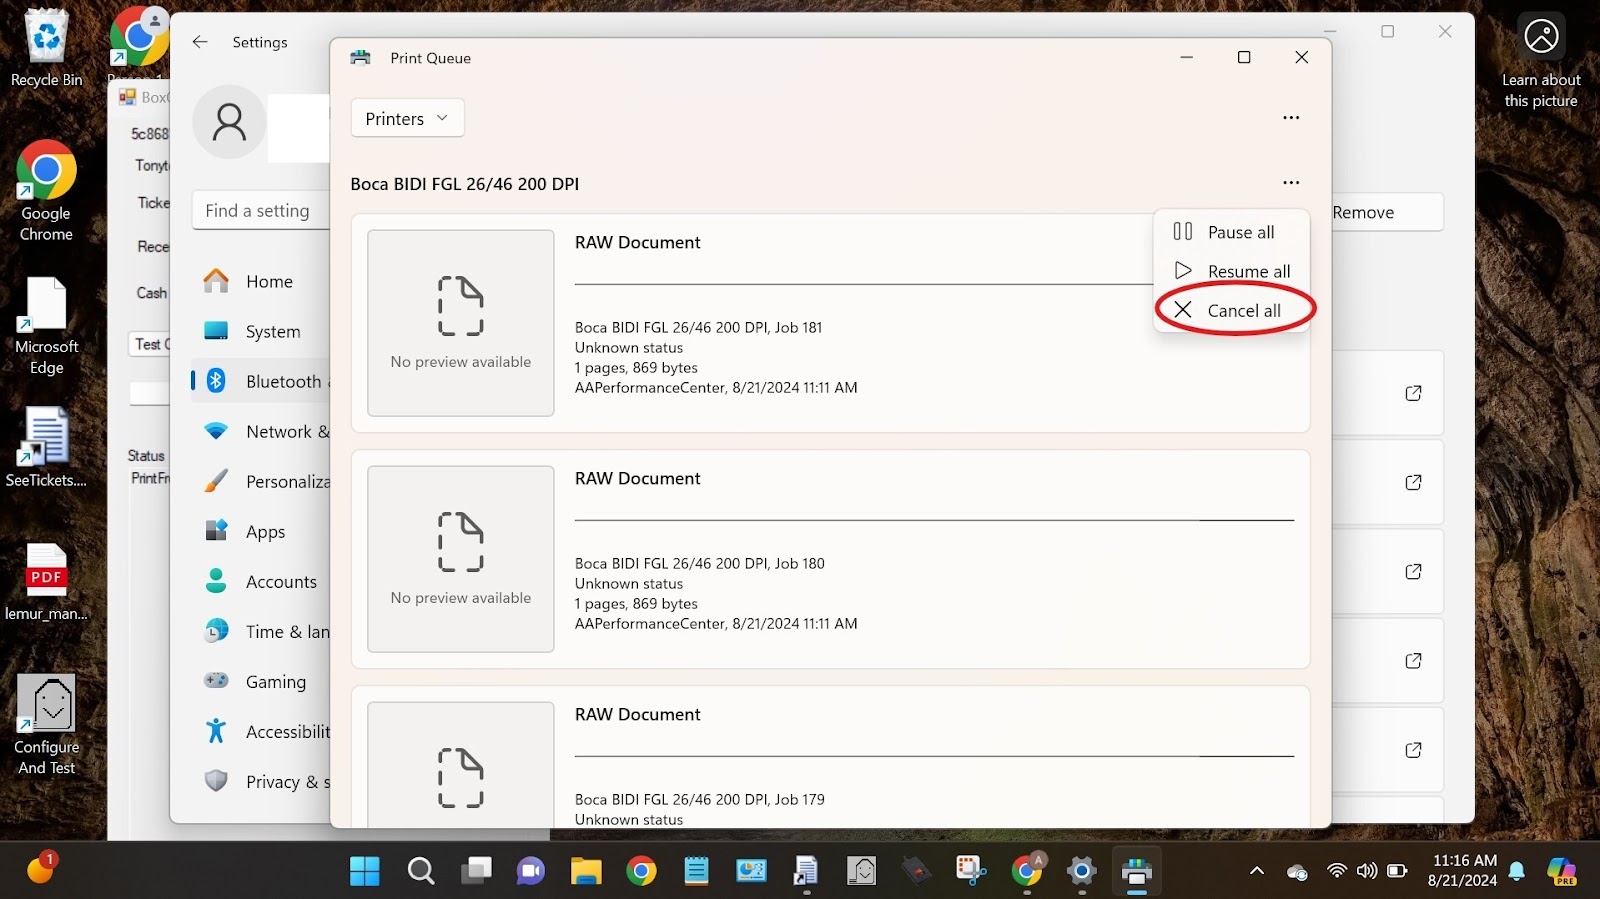This screenshot has height=899, width=1600.
Task: Click the Find a setting search box
Action: tap(260, 210)
